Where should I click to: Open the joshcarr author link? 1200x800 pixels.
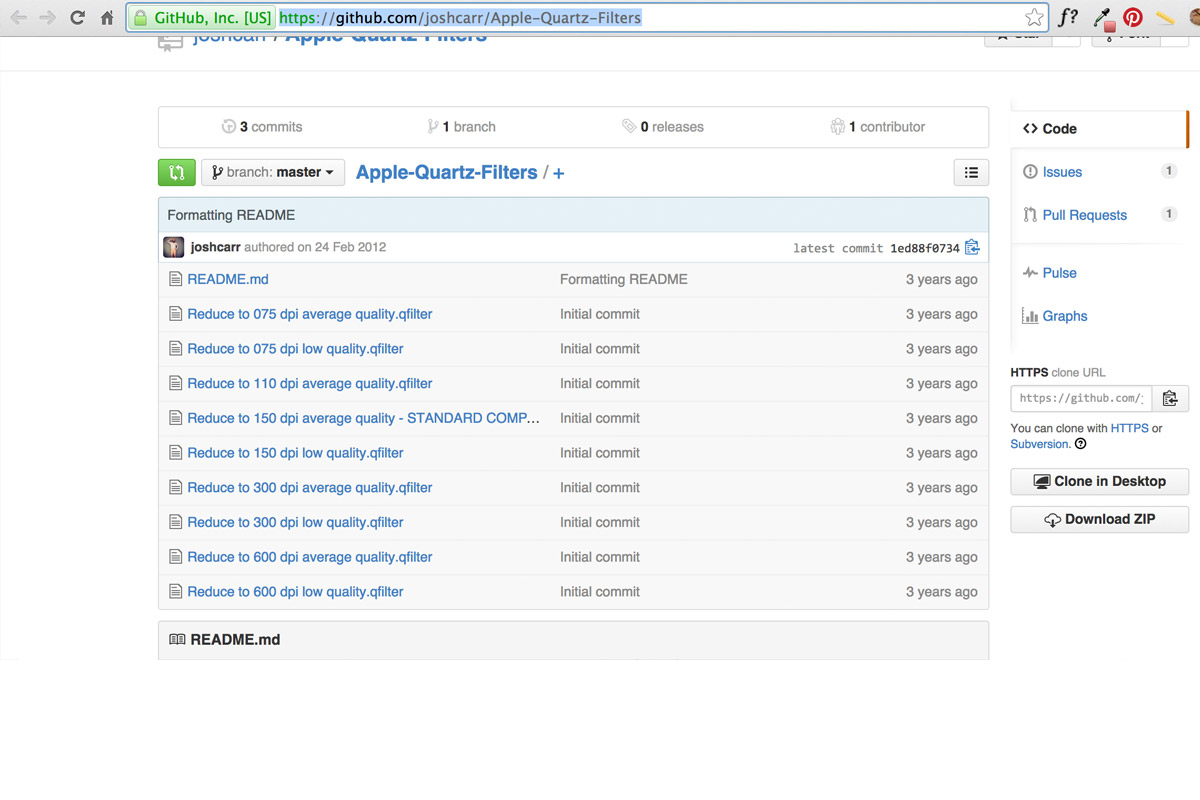[215, 247]
